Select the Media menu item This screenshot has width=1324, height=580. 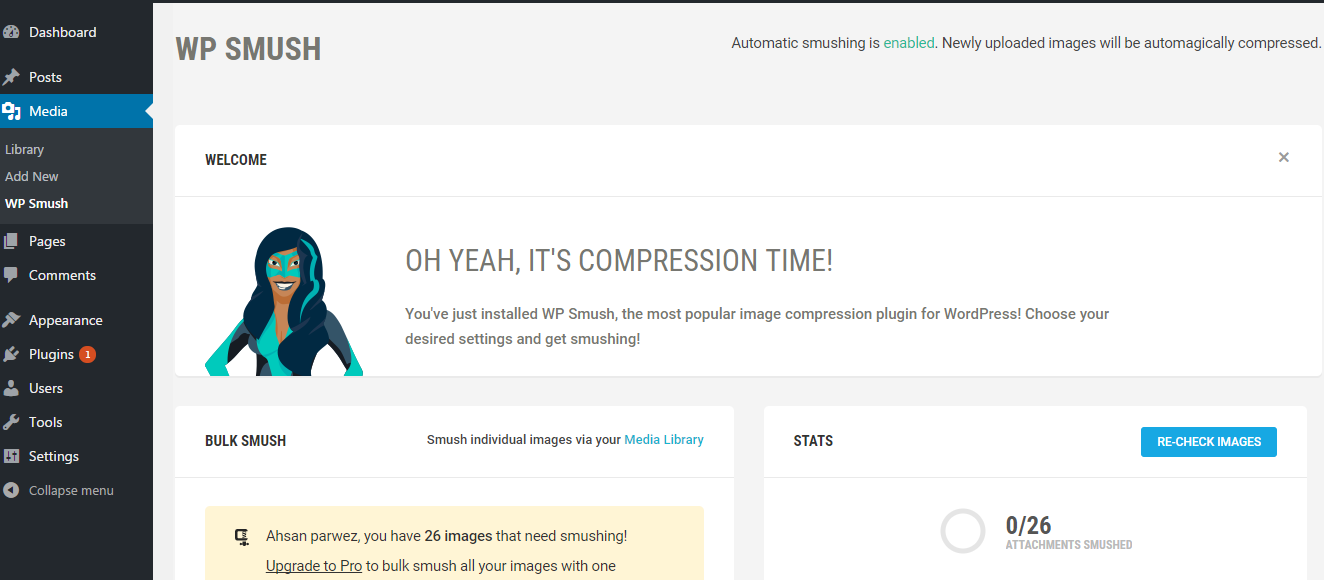click(76, 111)
